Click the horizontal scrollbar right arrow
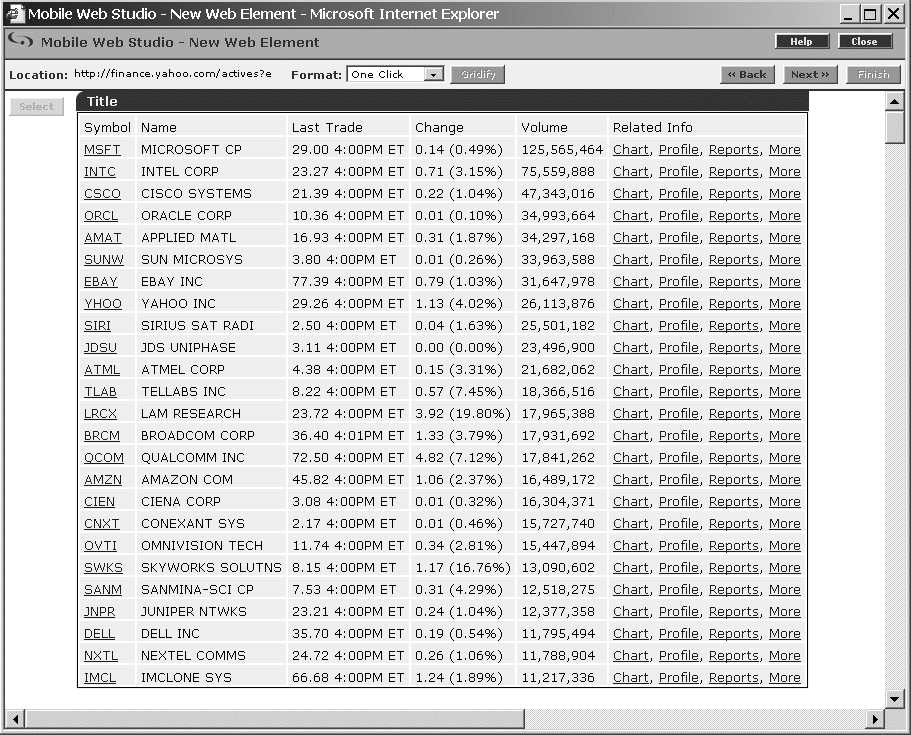 click(874, 719)
